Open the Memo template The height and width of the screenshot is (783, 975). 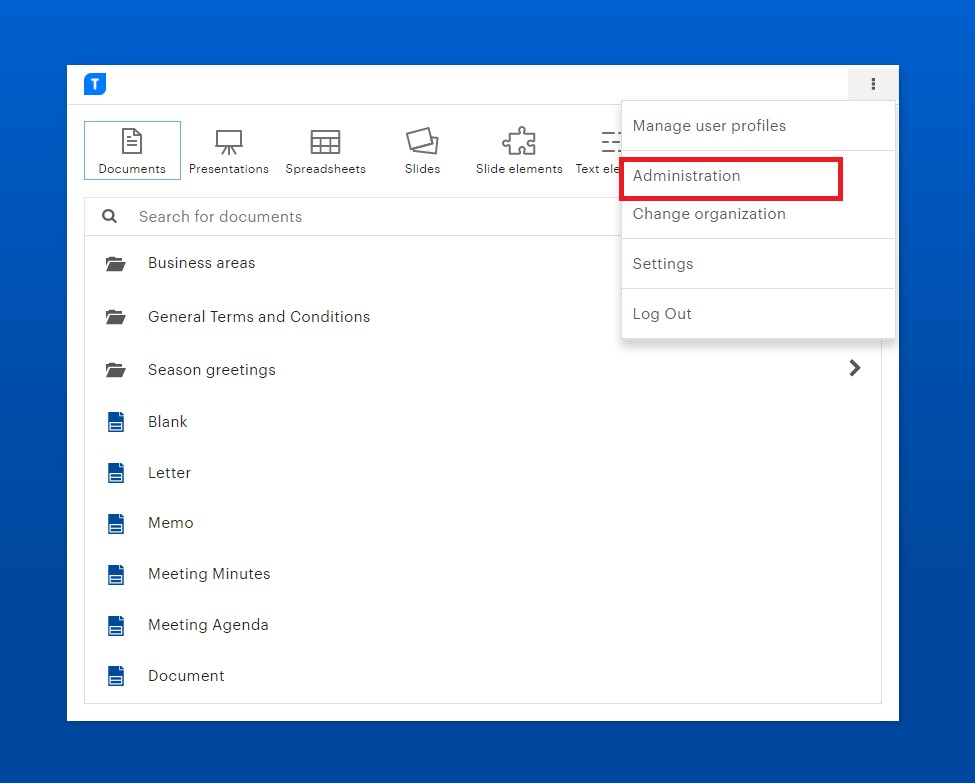click(170, 522)
